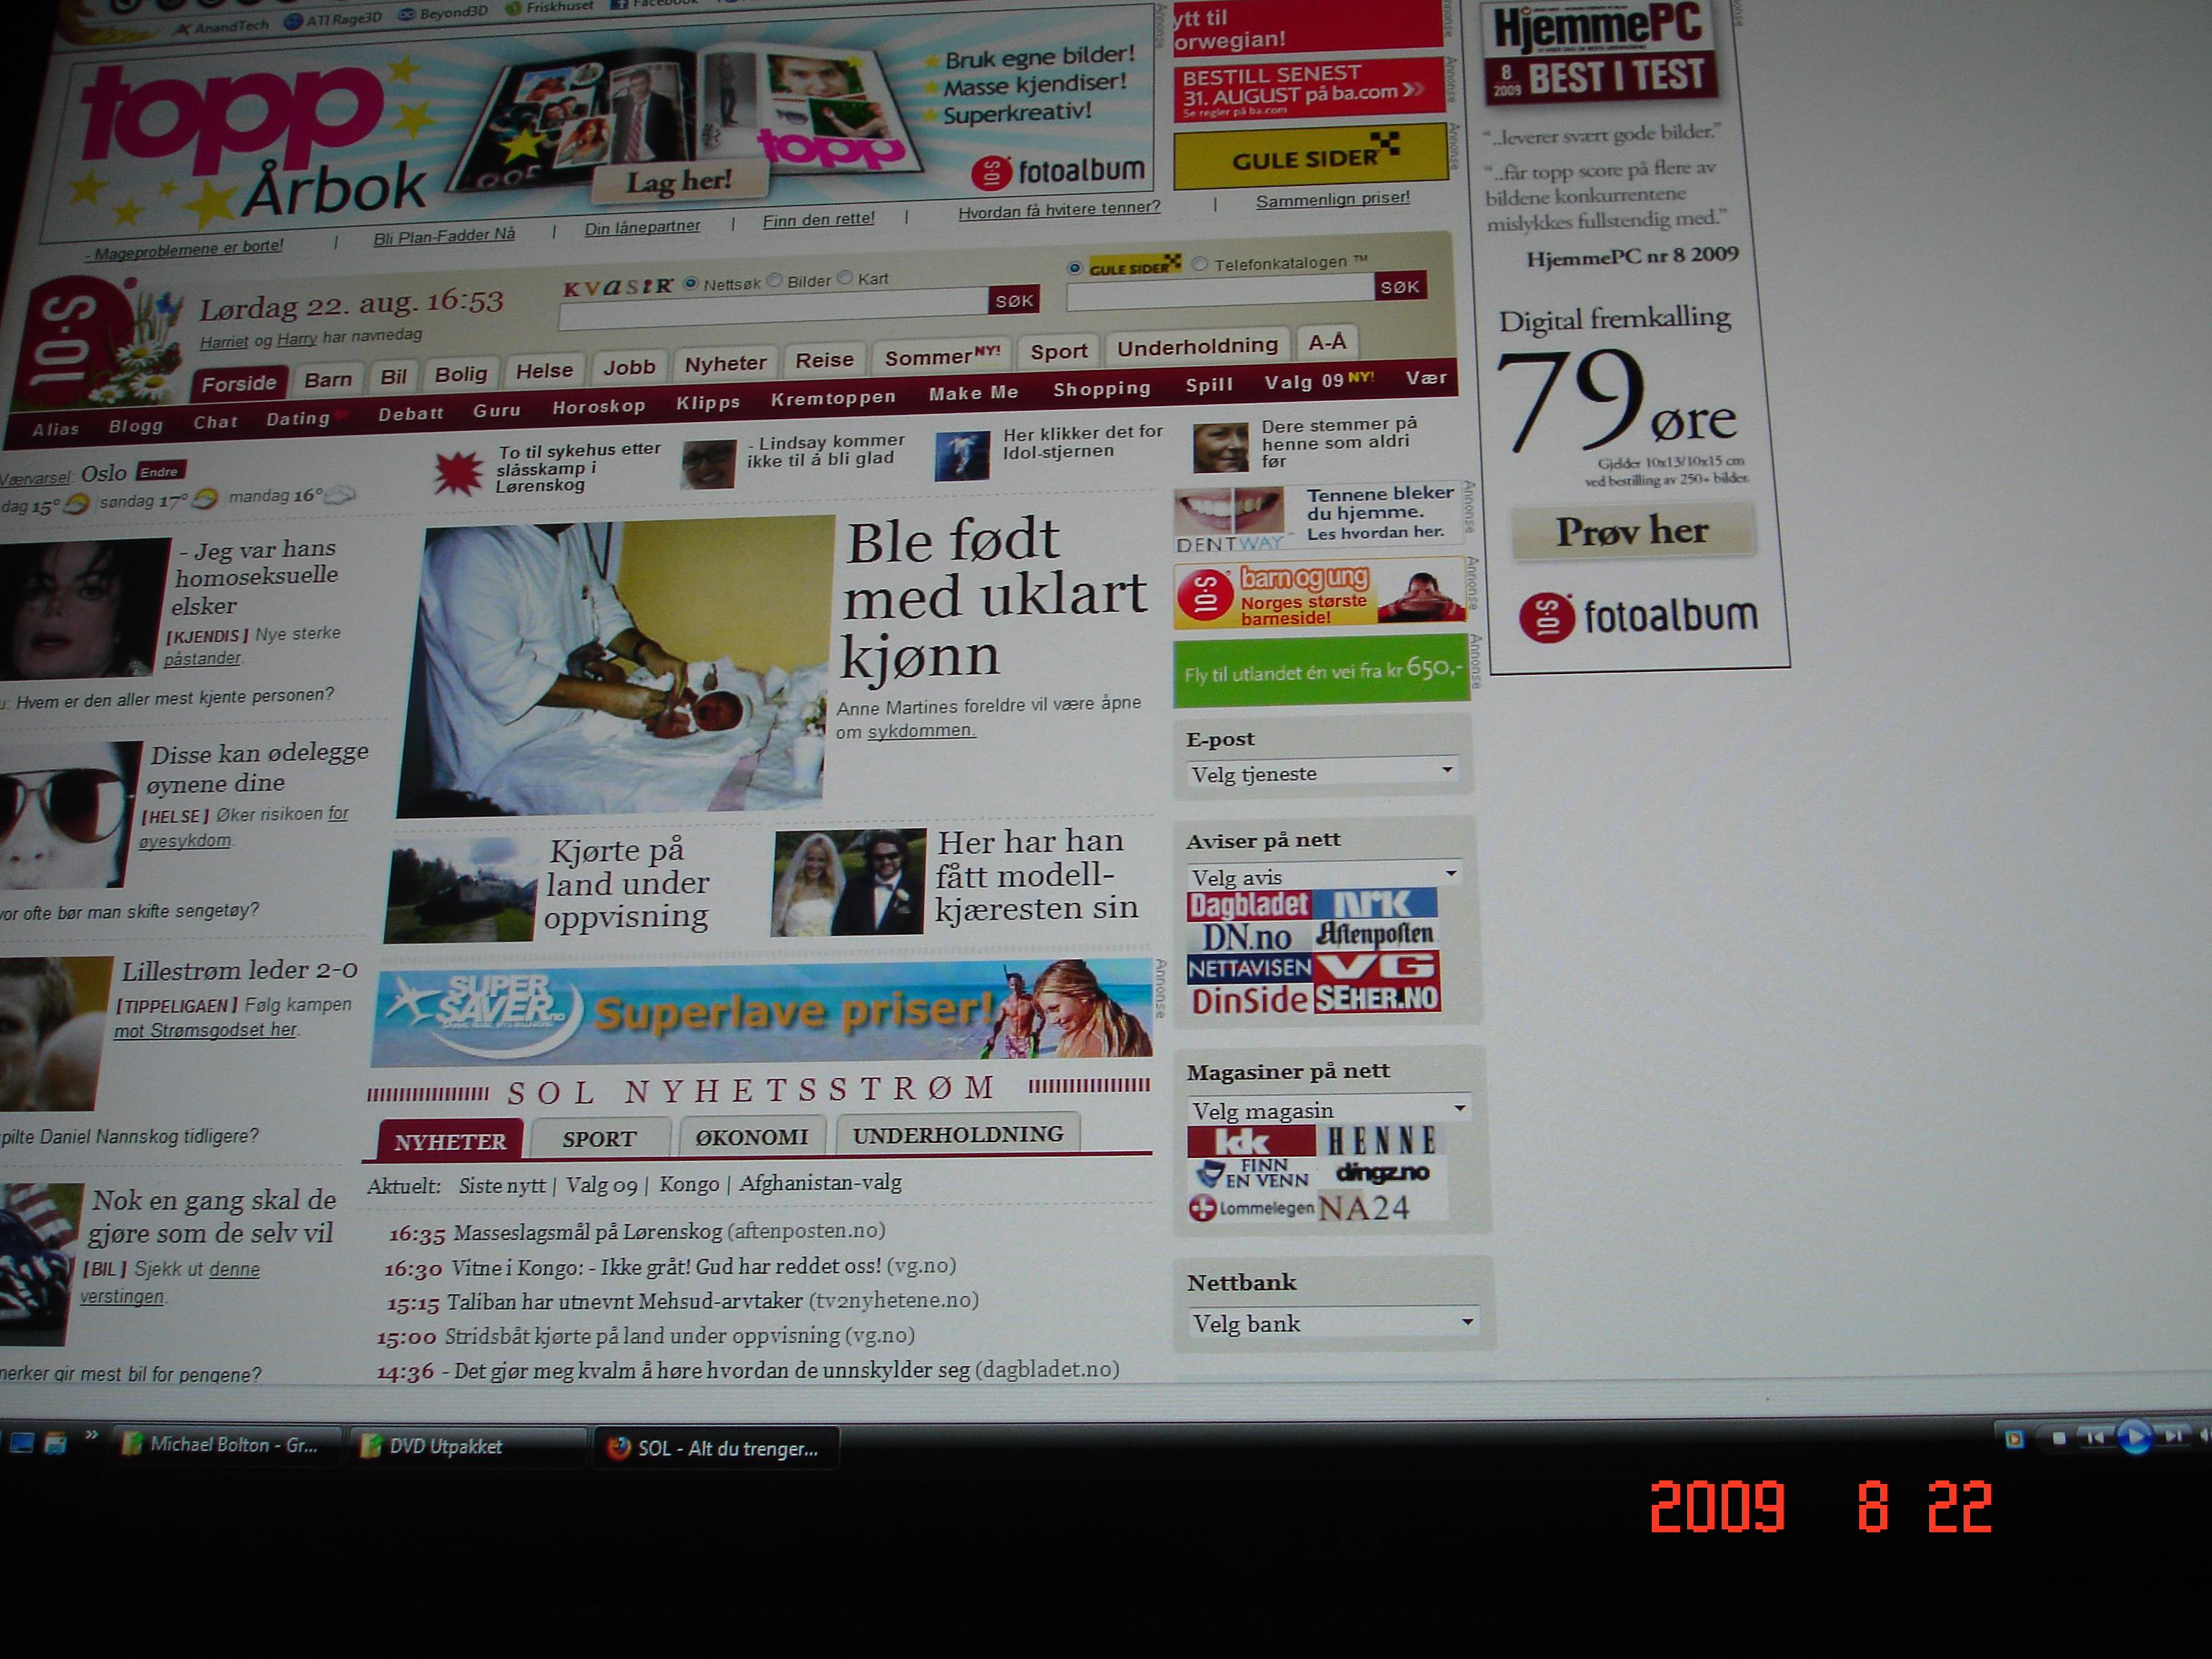This screenshot has width=2212, height=1659.
Task: Open the Nyheter navigation tab
Action: tap(725, 364)
